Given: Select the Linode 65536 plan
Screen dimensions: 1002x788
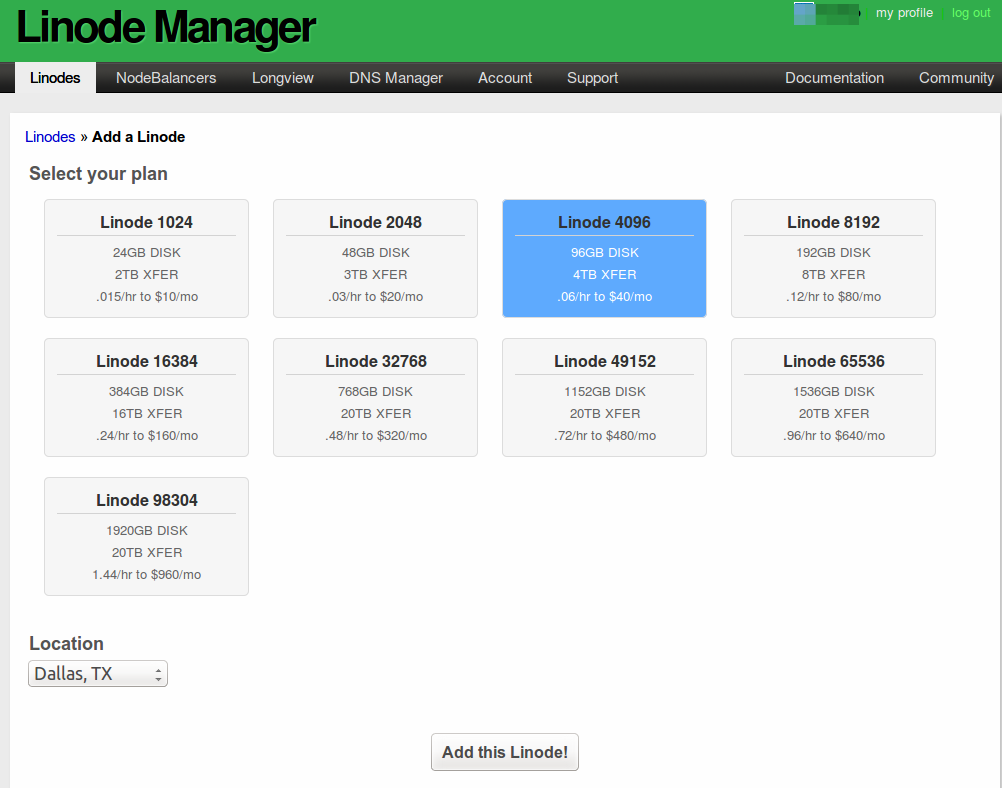Looking at the screenshot, I should [833, 398].
